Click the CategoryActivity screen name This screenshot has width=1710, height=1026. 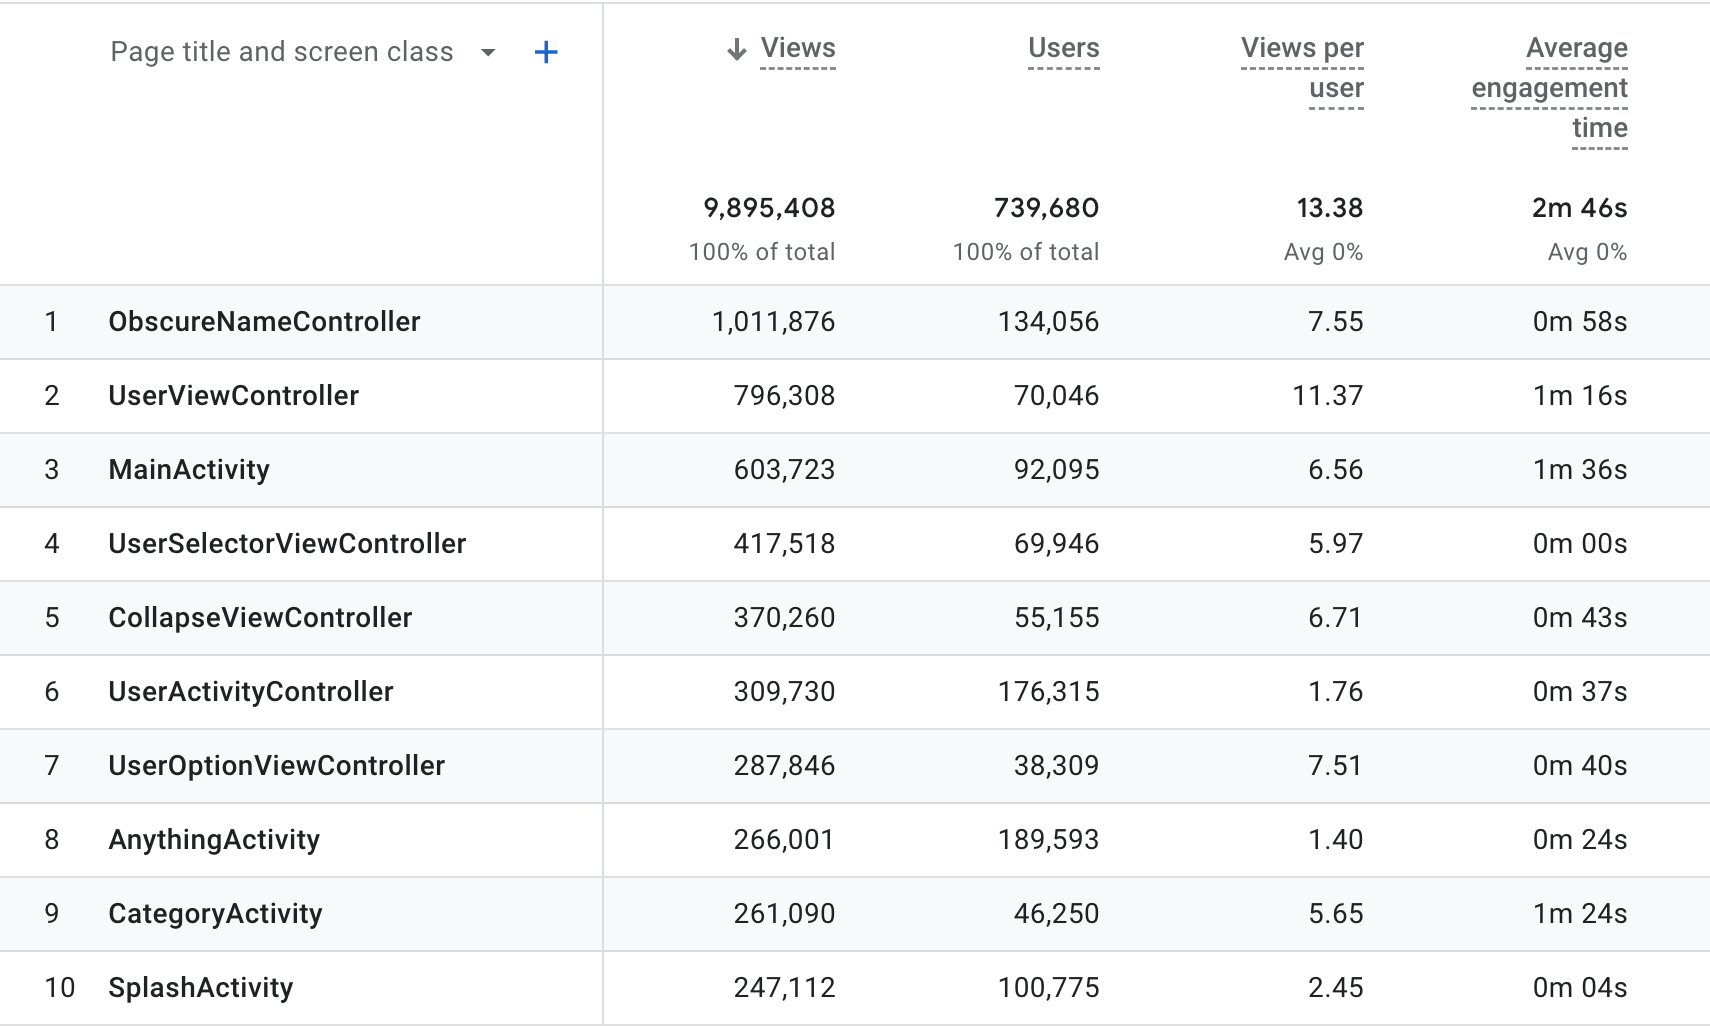click(215, 914)
